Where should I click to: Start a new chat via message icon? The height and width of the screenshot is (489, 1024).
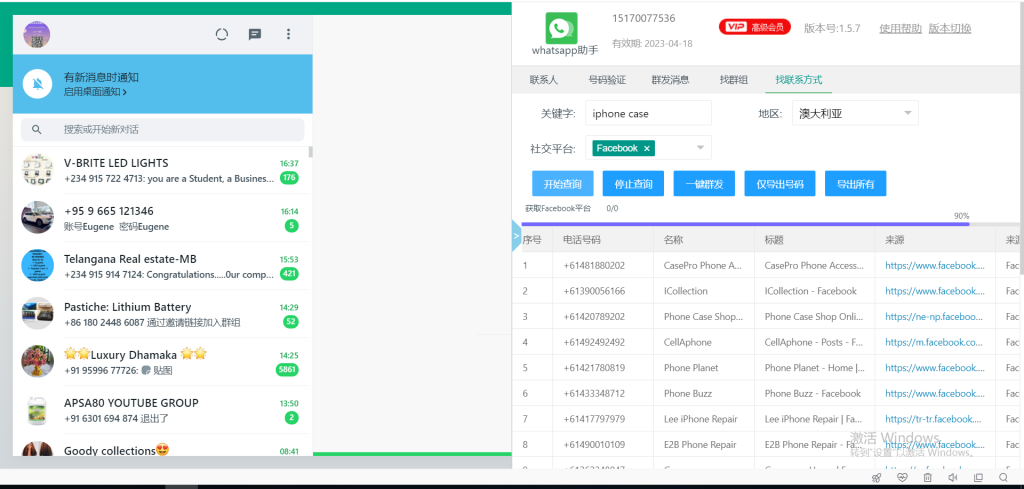(255, 34)
